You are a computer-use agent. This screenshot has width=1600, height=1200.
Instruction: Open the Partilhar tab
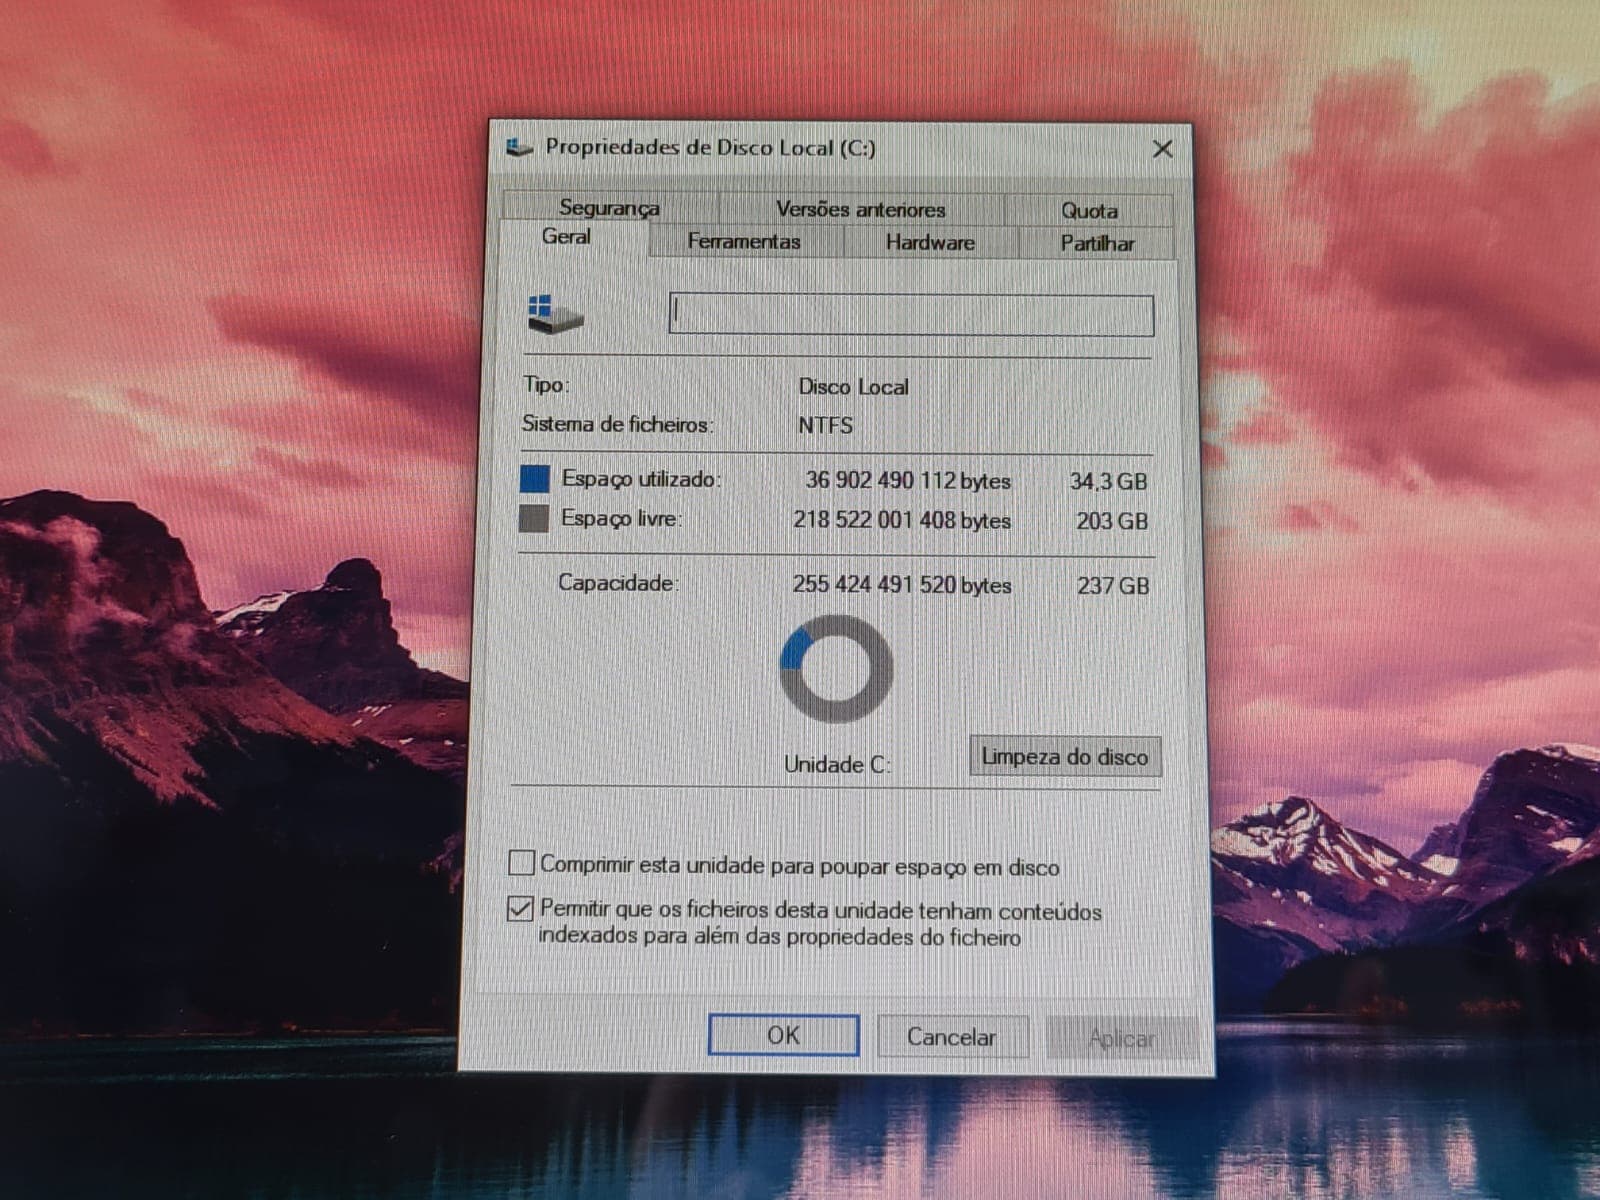(x=1097, y=243)
